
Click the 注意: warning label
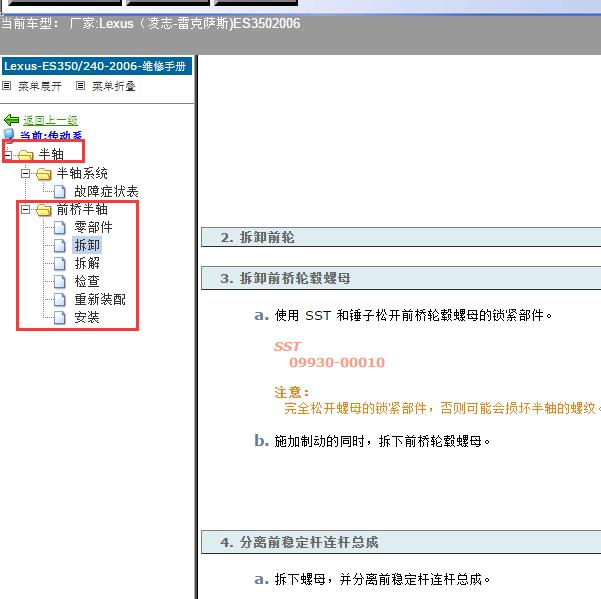tap(291, 392)
